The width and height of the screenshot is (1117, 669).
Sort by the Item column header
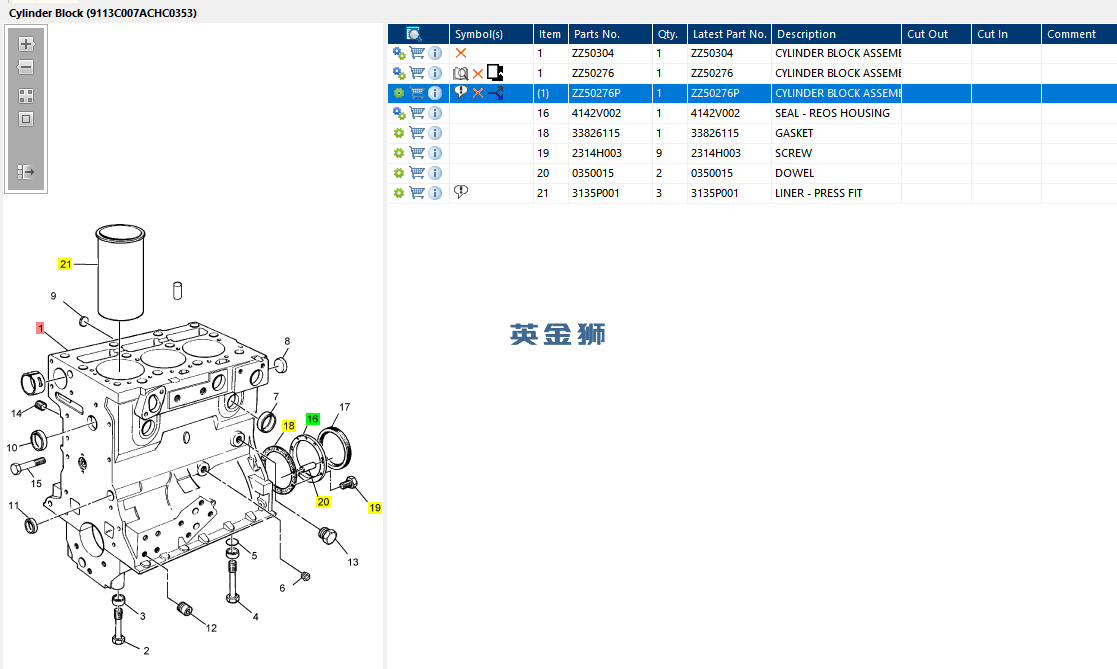pos(551,34)
